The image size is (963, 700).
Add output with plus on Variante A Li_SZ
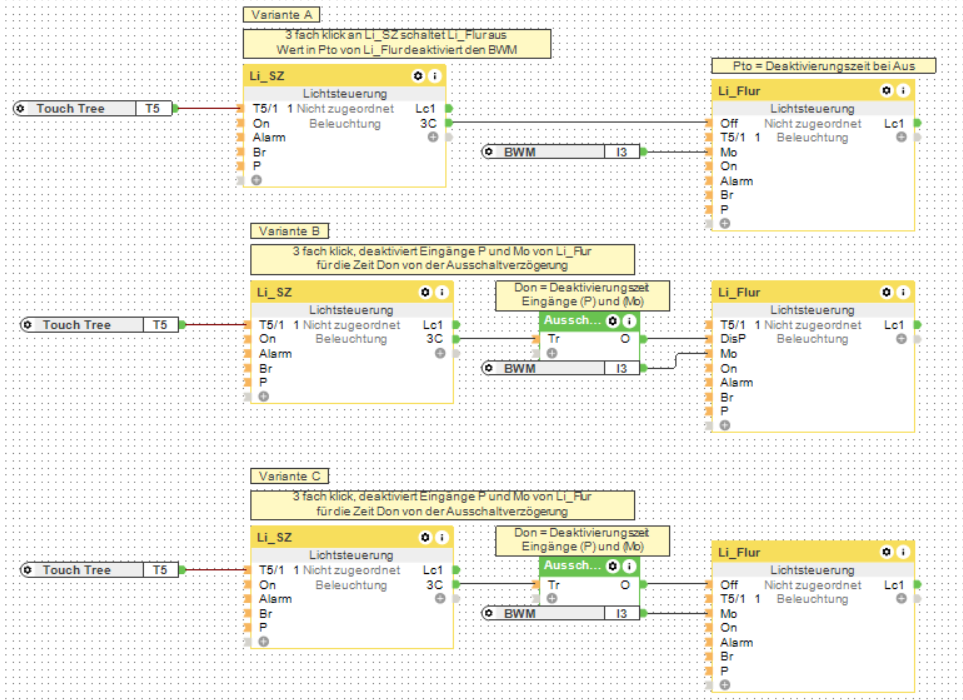tap(433, 137)
